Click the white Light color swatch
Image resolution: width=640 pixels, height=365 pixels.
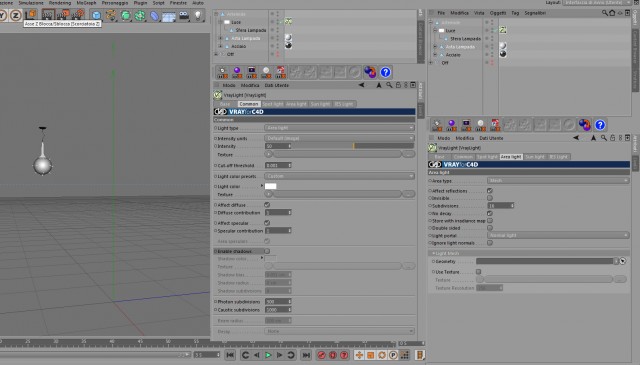click(271, 186)
